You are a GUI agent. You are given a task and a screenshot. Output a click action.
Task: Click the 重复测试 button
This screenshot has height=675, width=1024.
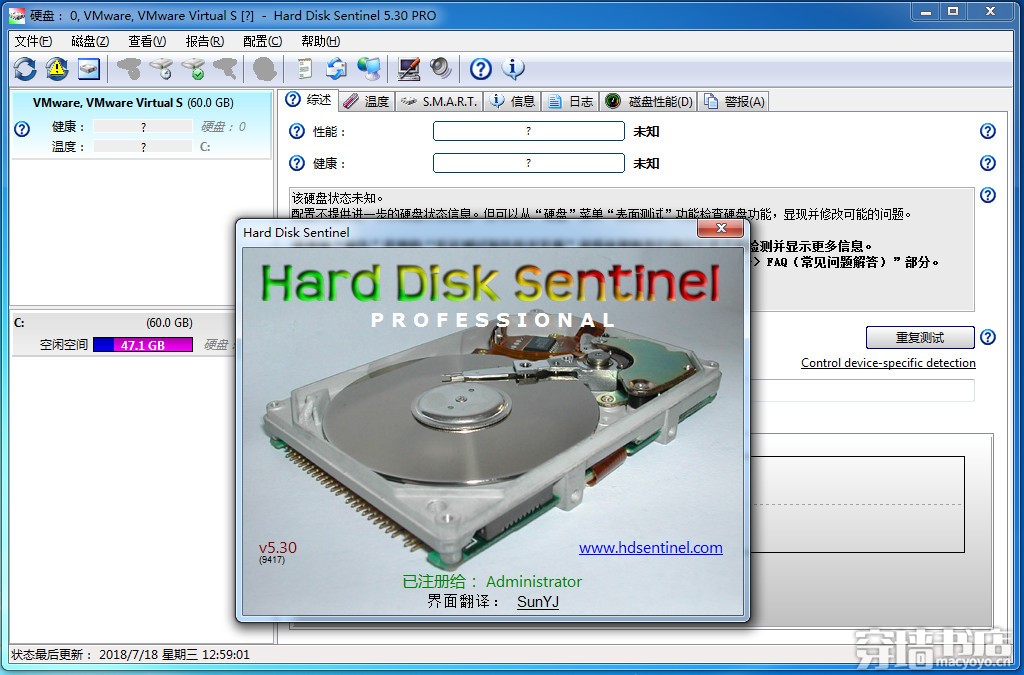point(920,338)
